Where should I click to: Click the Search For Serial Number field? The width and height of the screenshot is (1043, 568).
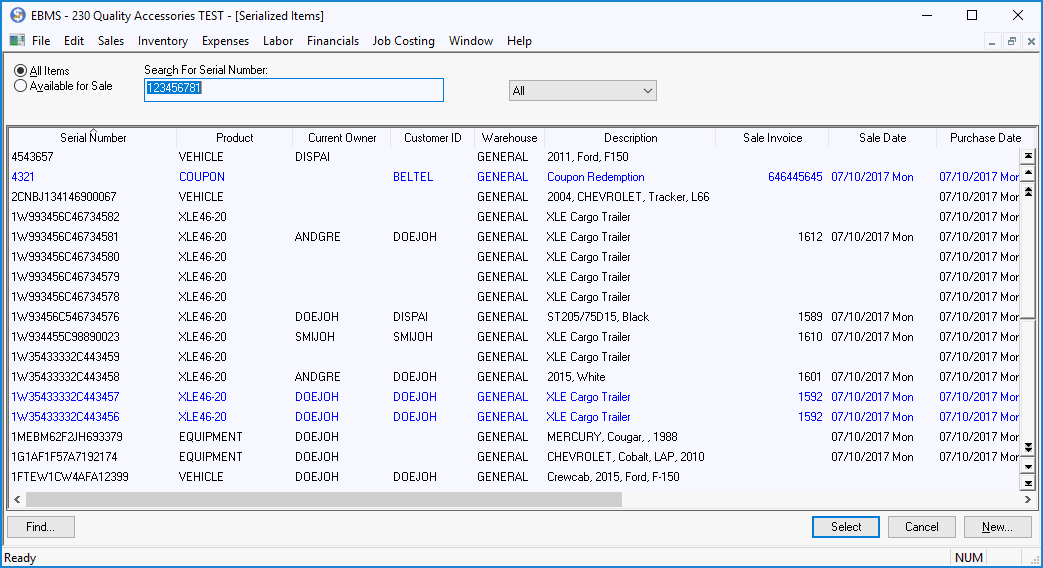coord(293,90)
